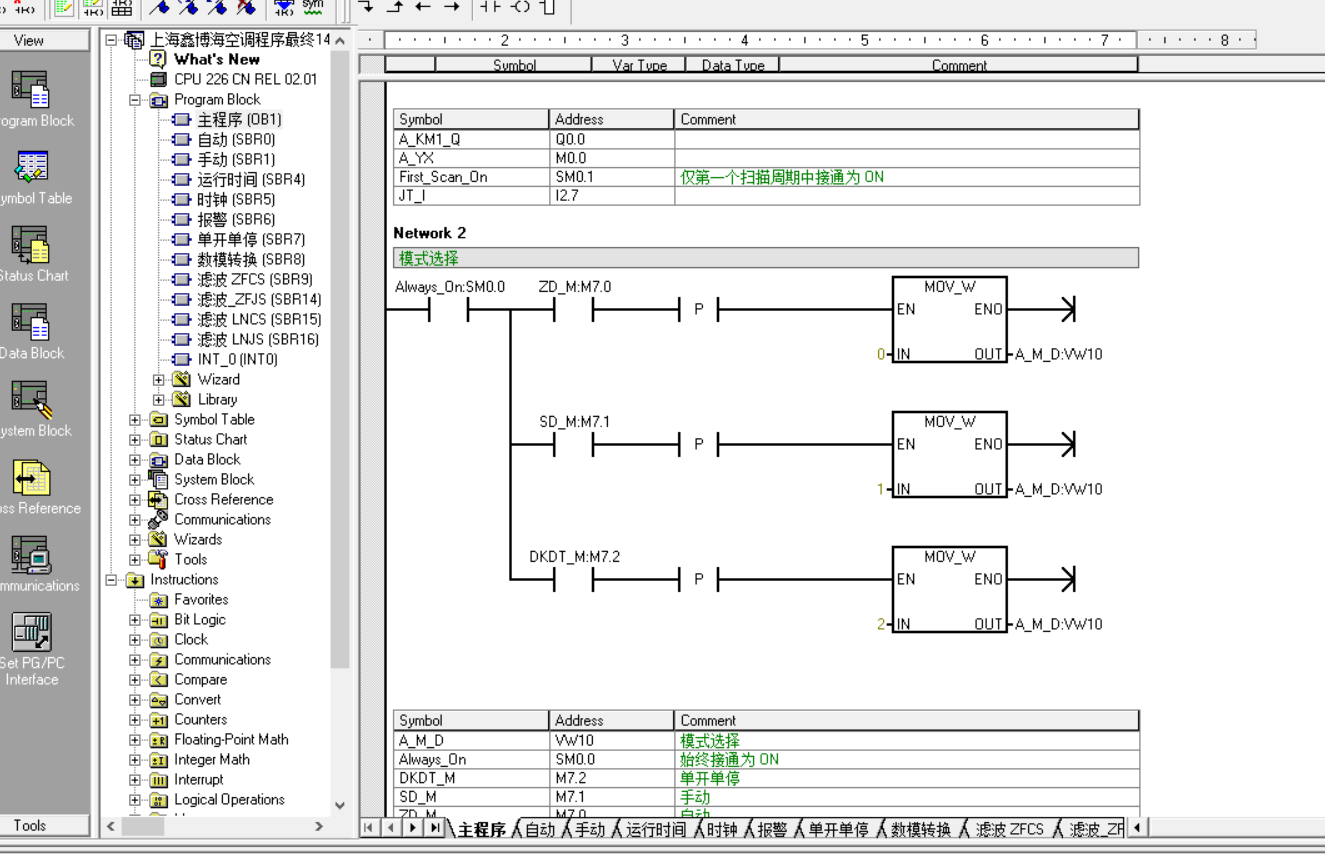This screenshot has height=866, width=1325.
Task: Open Program Block in the View bar
Action: pyautogui.click(x=30, y=98)
